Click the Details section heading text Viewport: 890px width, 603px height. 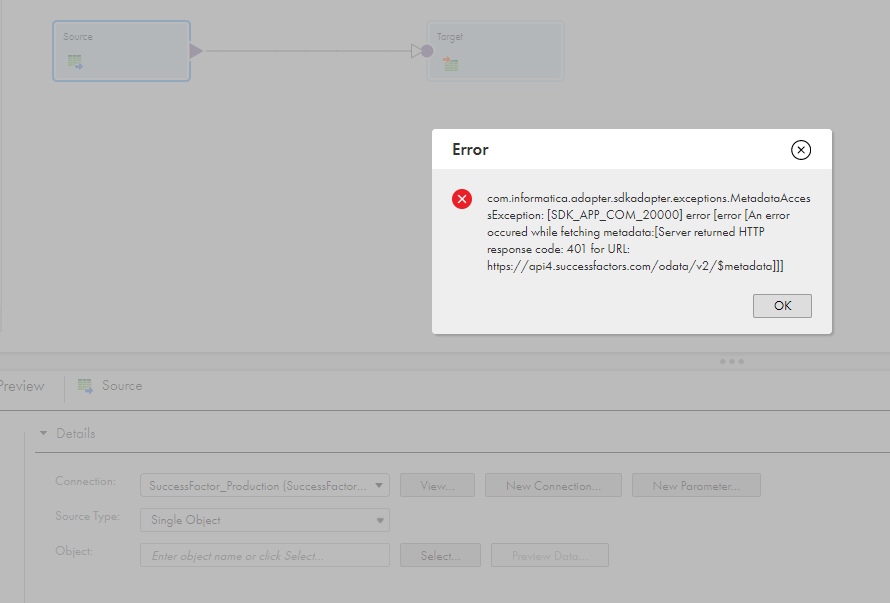[x=75, y=433]
